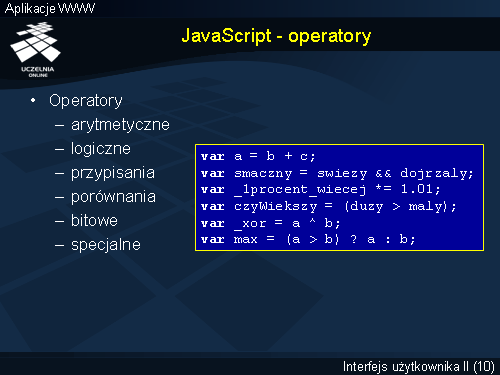Click the 'przypisania' list item
Screen dimensions: 500x375
tap(113, 173)
